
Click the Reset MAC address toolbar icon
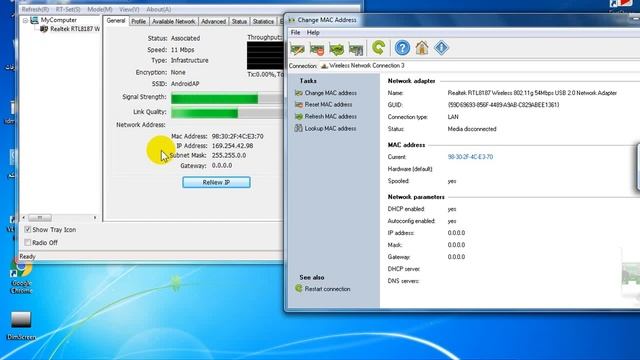click(x=317, y=49)
